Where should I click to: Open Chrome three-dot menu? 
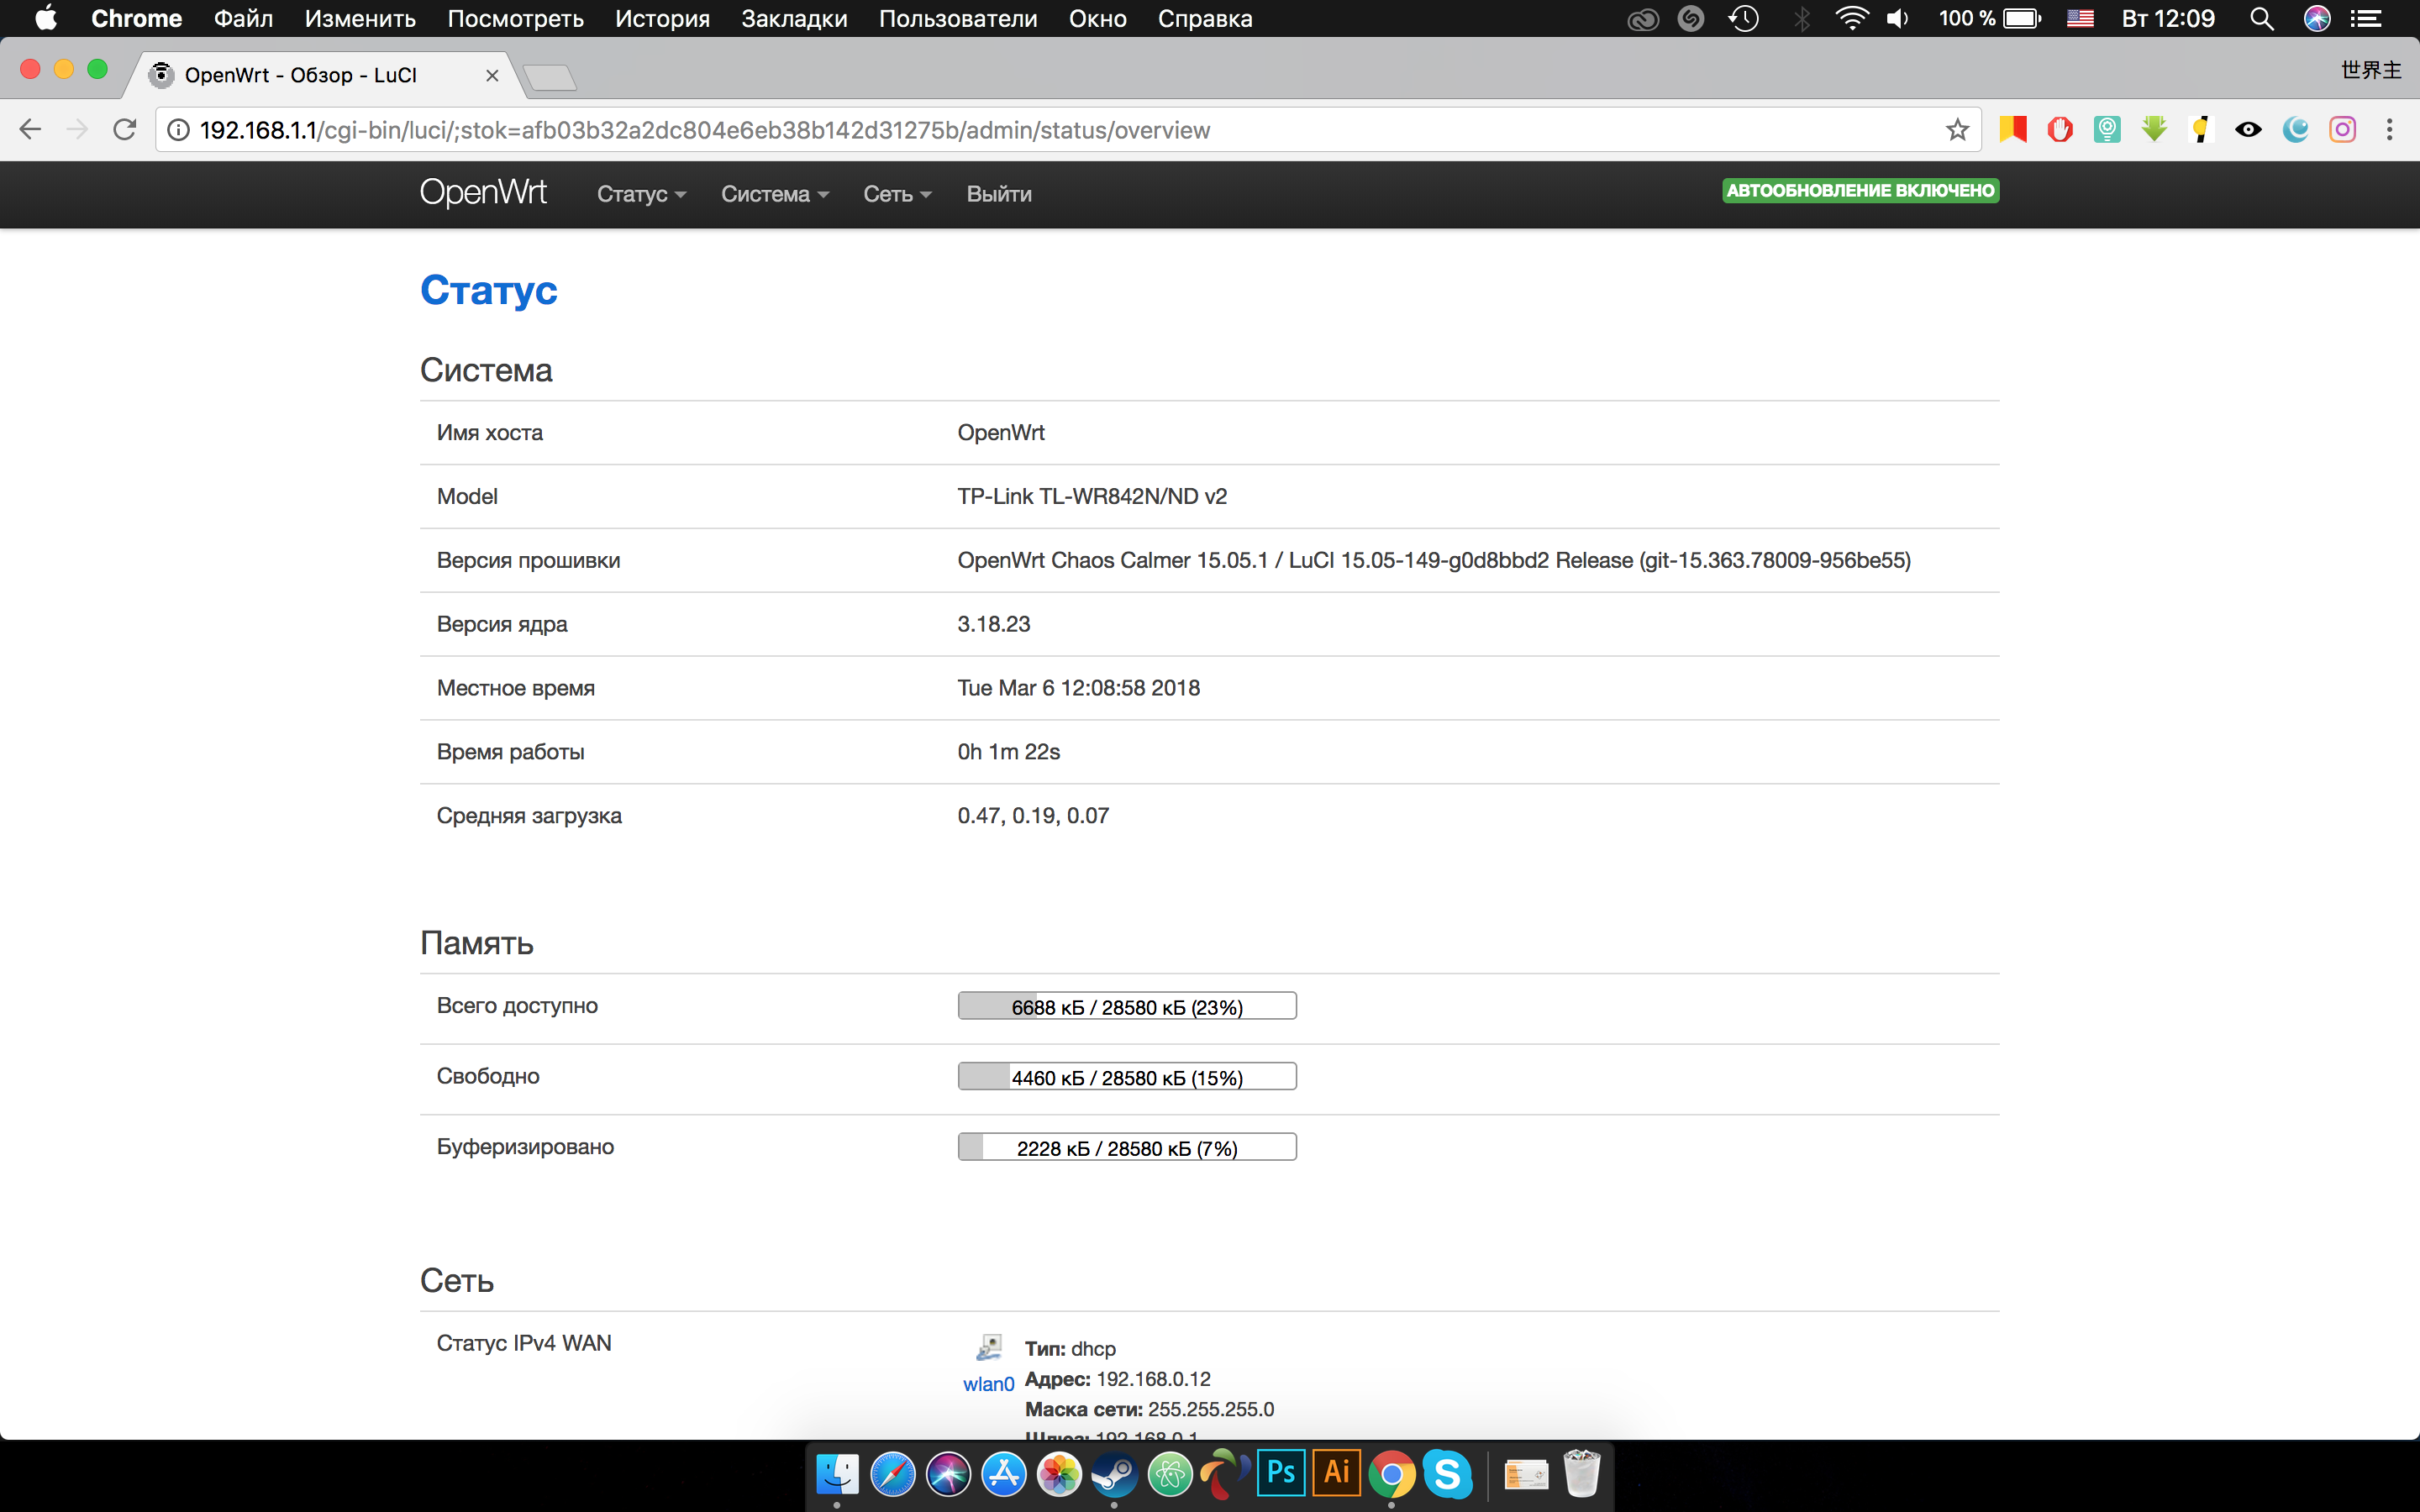pos(2389,130)
